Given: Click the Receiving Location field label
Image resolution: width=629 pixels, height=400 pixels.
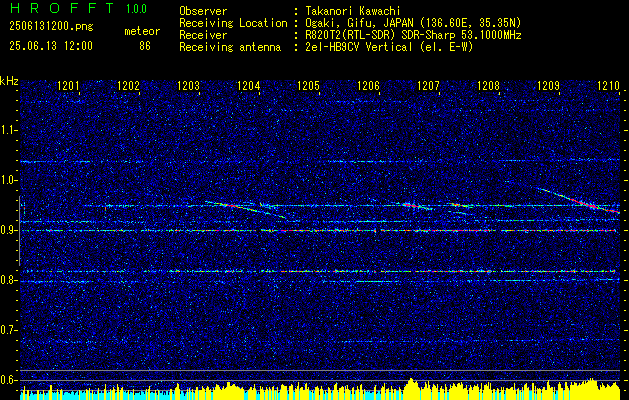Looking at the screenshot, I should tap(233, 23).
